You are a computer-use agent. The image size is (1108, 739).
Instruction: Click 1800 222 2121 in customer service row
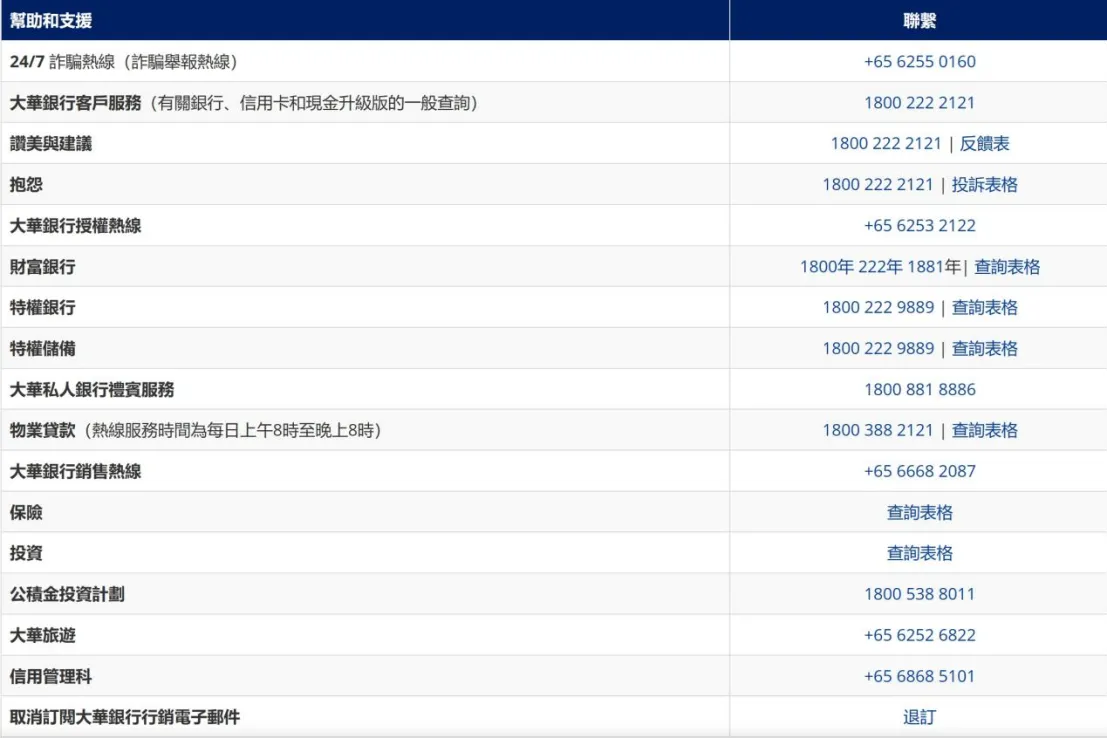(919, 102)
